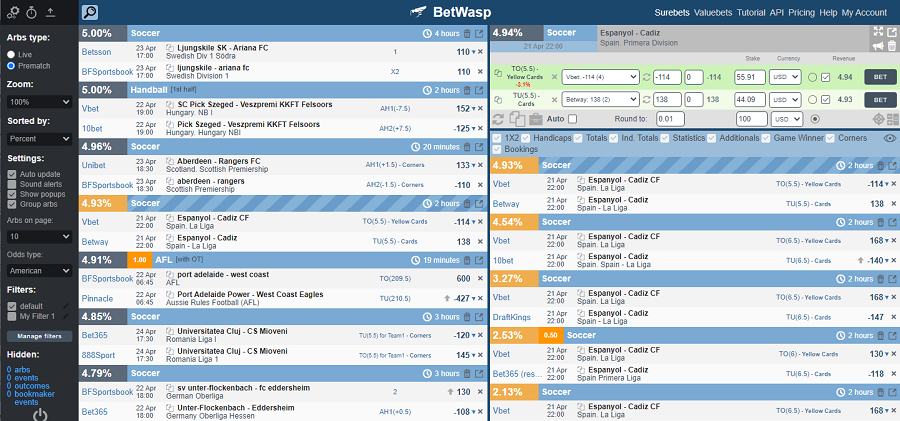Toggle the eye visibility icon in filter bar
The width and height of the screenshot is (900, 421).
coord(890,138)
